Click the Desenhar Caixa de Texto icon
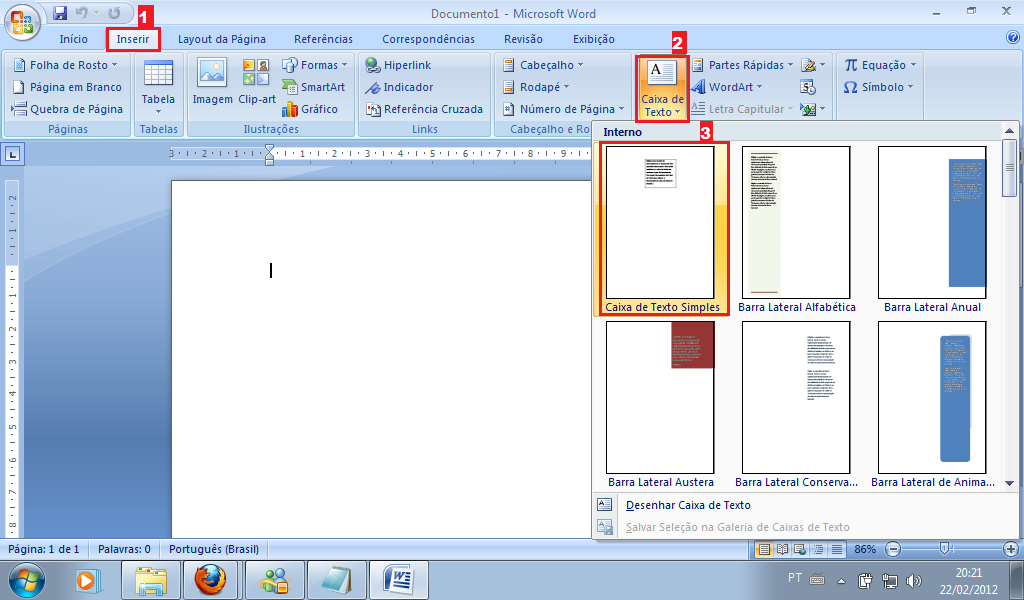The height and width of the screenshot is (600, 1024). pos(605,505)
